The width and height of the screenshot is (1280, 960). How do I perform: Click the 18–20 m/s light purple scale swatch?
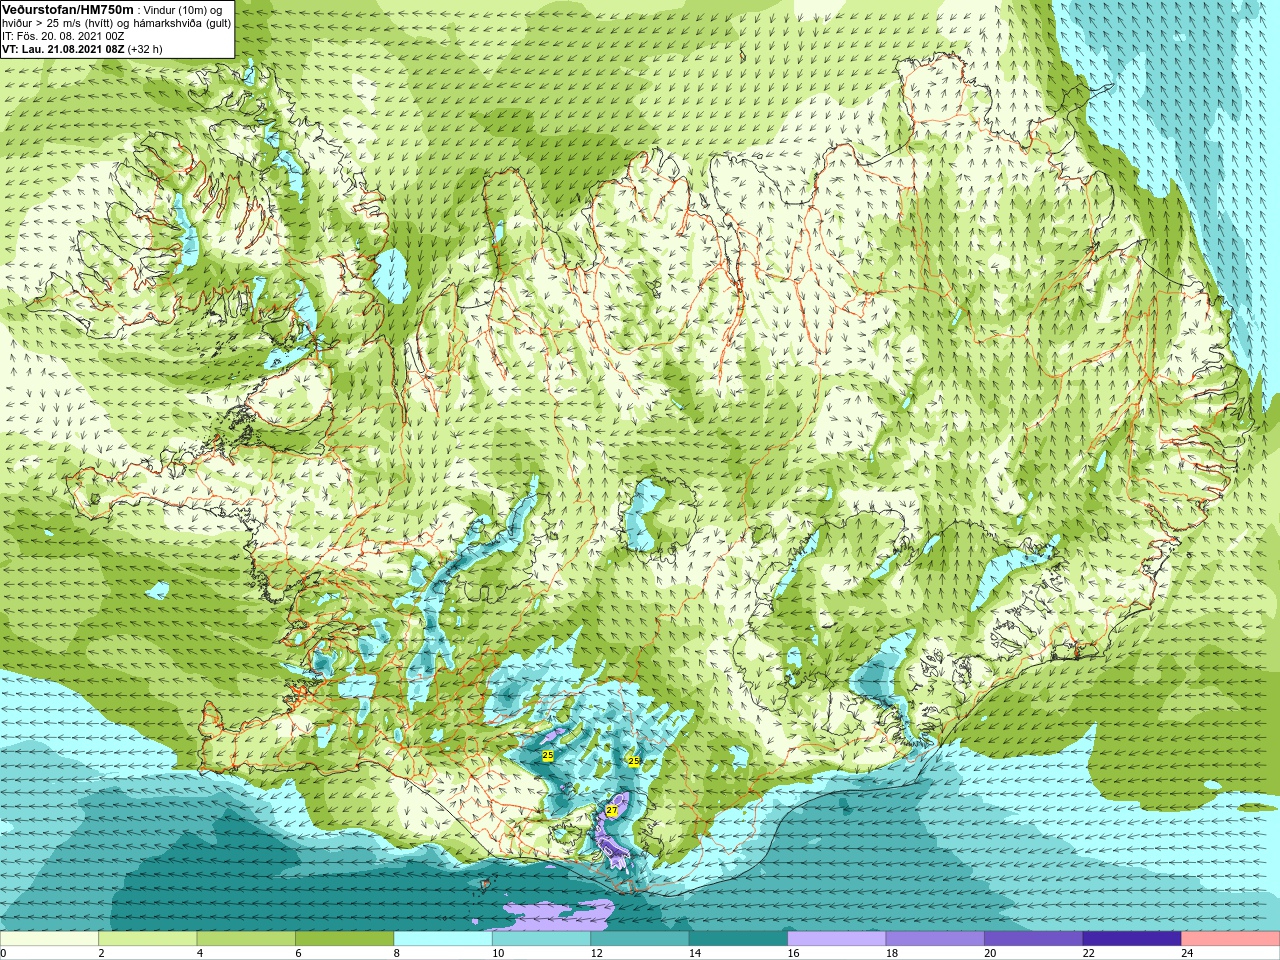tap(935, 939)
